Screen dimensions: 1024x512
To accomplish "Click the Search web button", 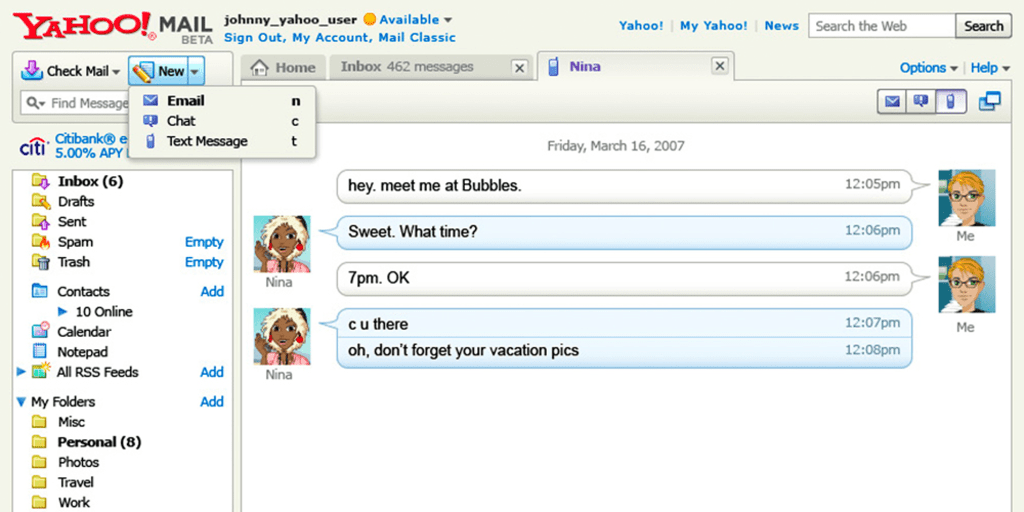I will (x=983, y=26).
